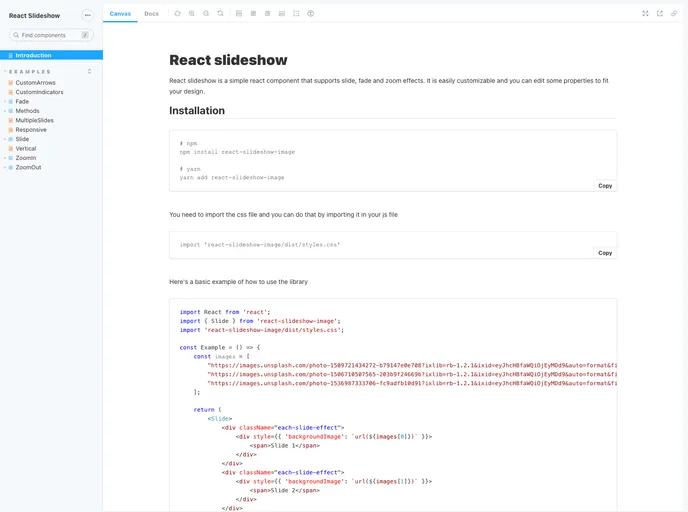Click "You need to import the css file" text
Image resolution: width=688 pixels, height=512 pixels.
click(x=283, y=215)
